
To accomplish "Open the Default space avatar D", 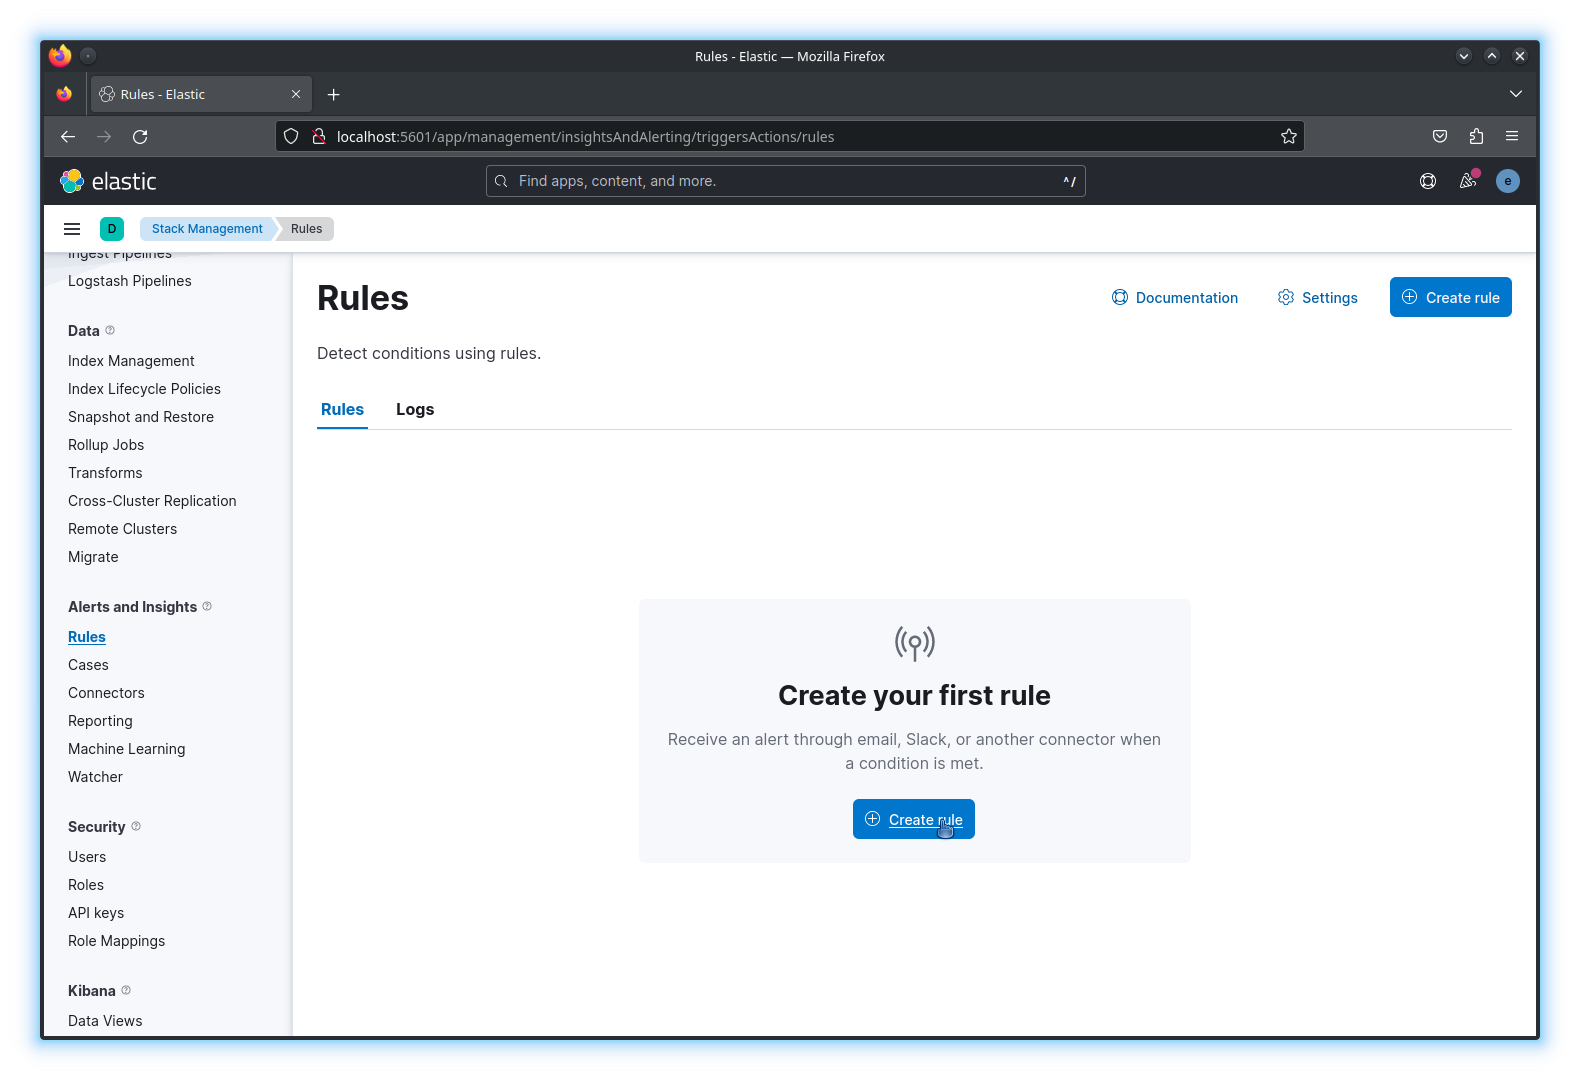I will point(112,229).
